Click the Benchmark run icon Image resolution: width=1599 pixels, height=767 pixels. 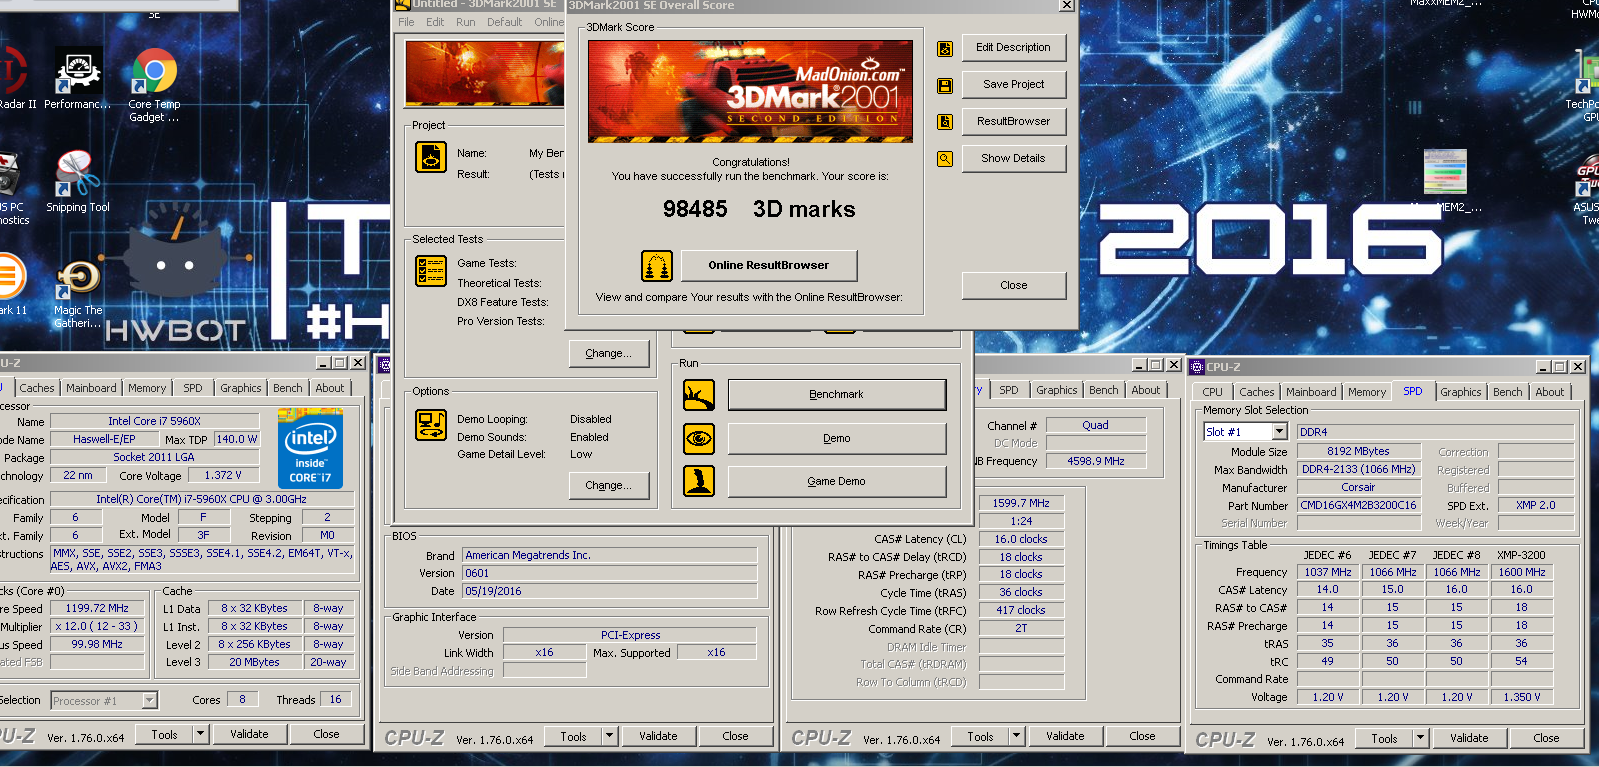[x=699, y=395]
